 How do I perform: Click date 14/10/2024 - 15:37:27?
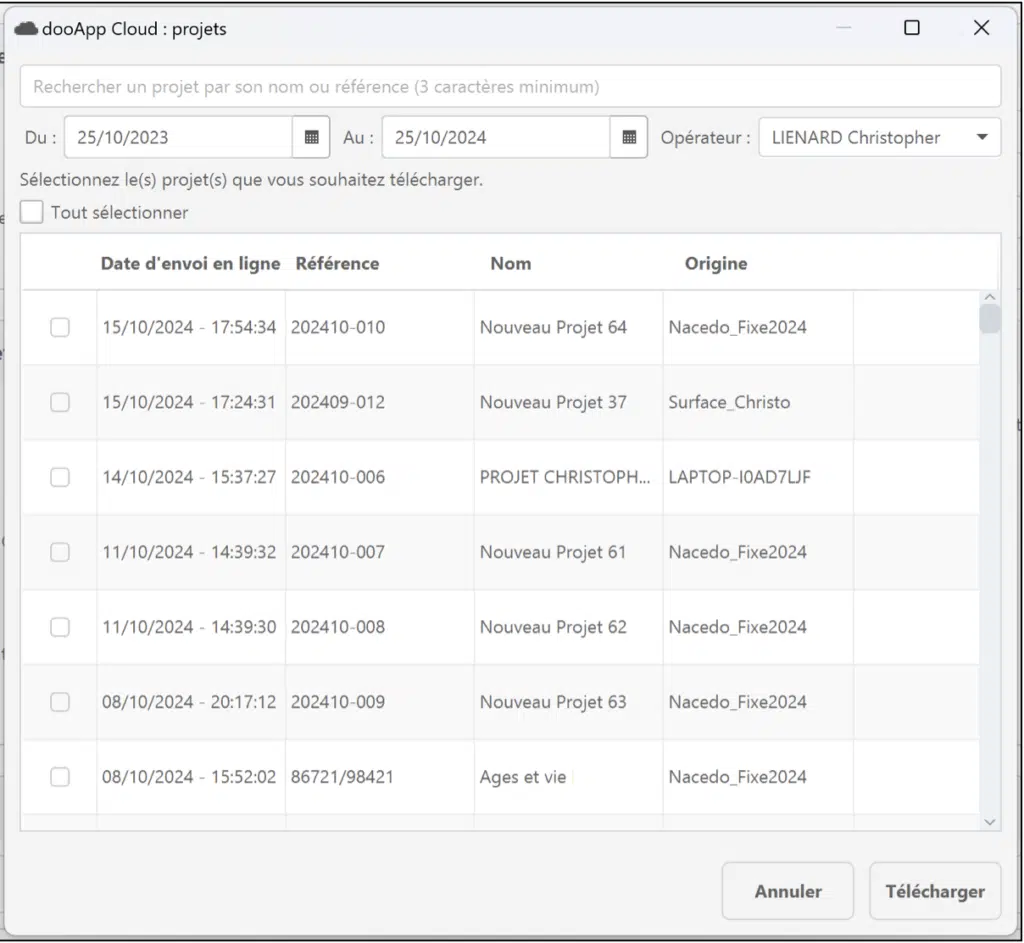point(189,477)
